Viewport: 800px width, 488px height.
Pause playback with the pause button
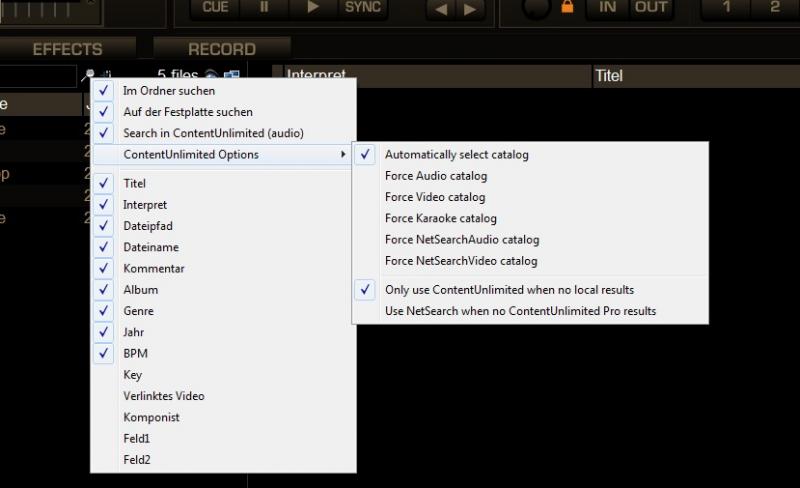(x=264, y=8)
